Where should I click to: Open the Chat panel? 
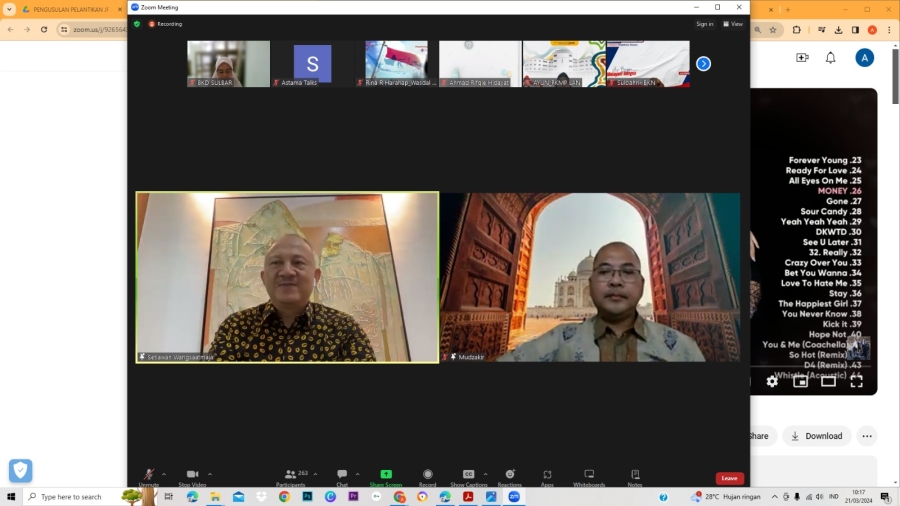342,476
